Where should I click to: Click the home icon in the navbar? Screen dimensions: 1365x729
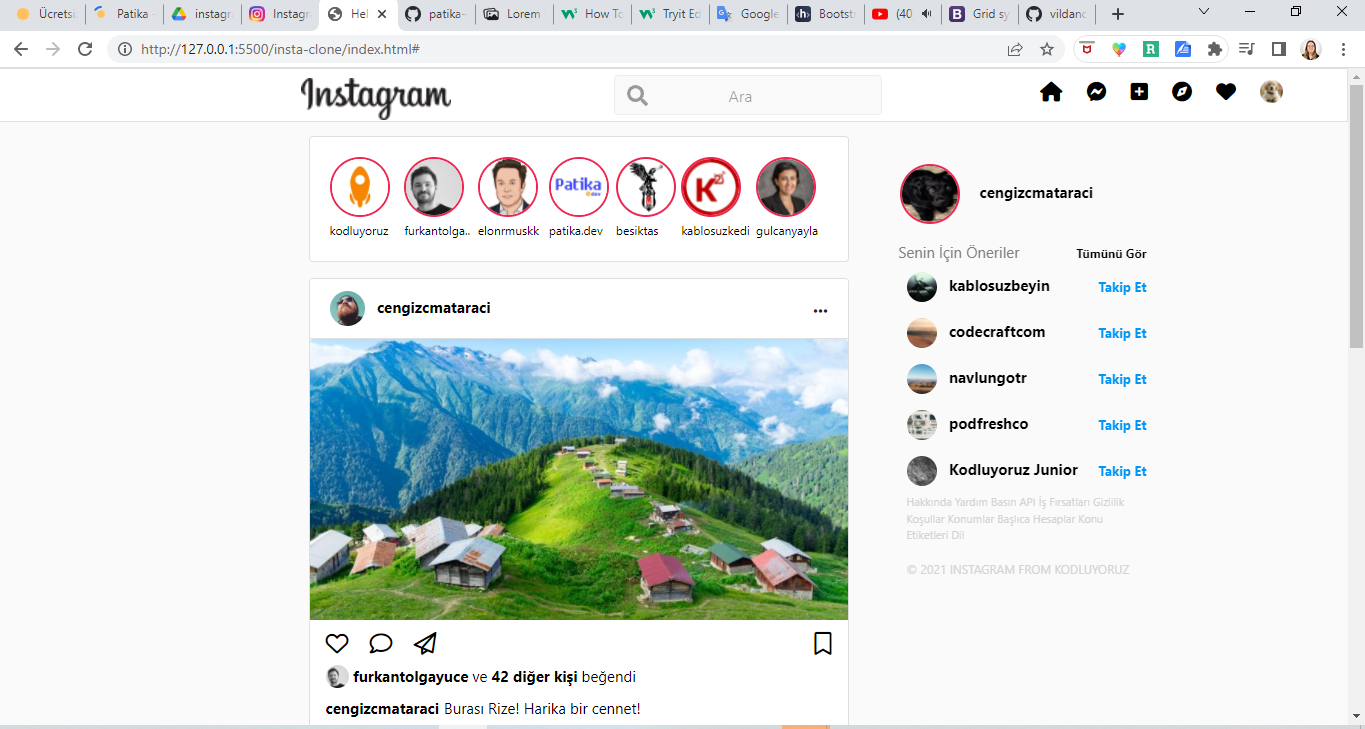(x=1051, y=92)
